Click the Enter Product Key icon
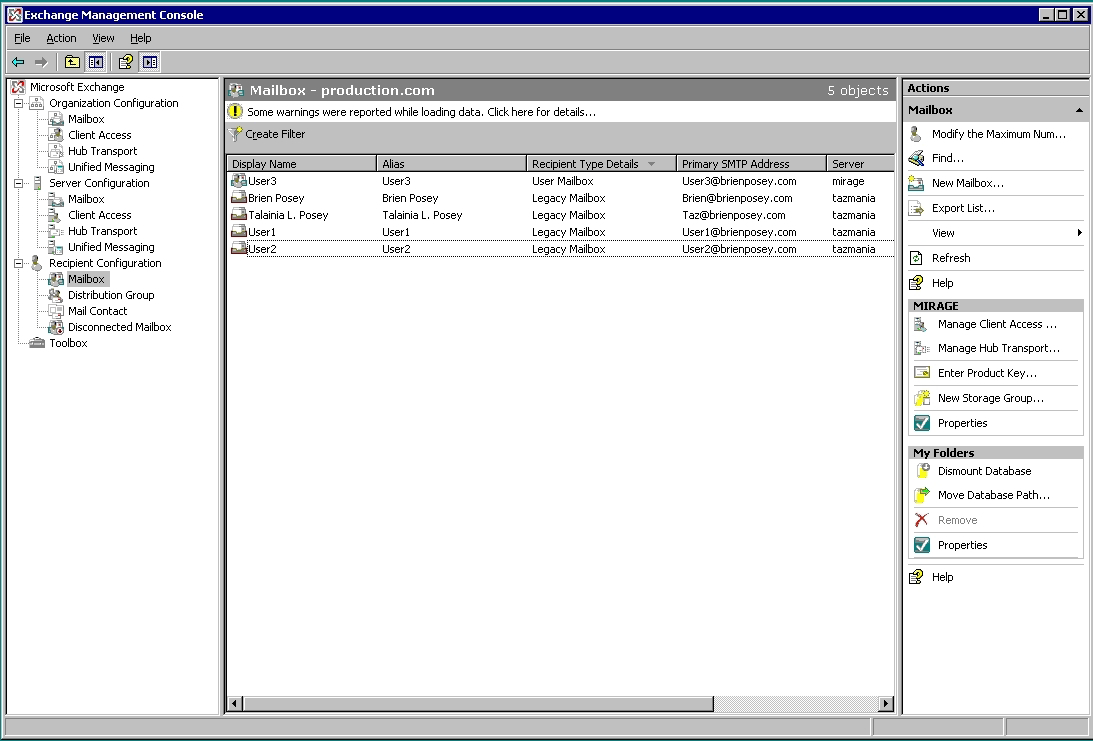Screen dimensions: 1093x741 tap(922, 373)
